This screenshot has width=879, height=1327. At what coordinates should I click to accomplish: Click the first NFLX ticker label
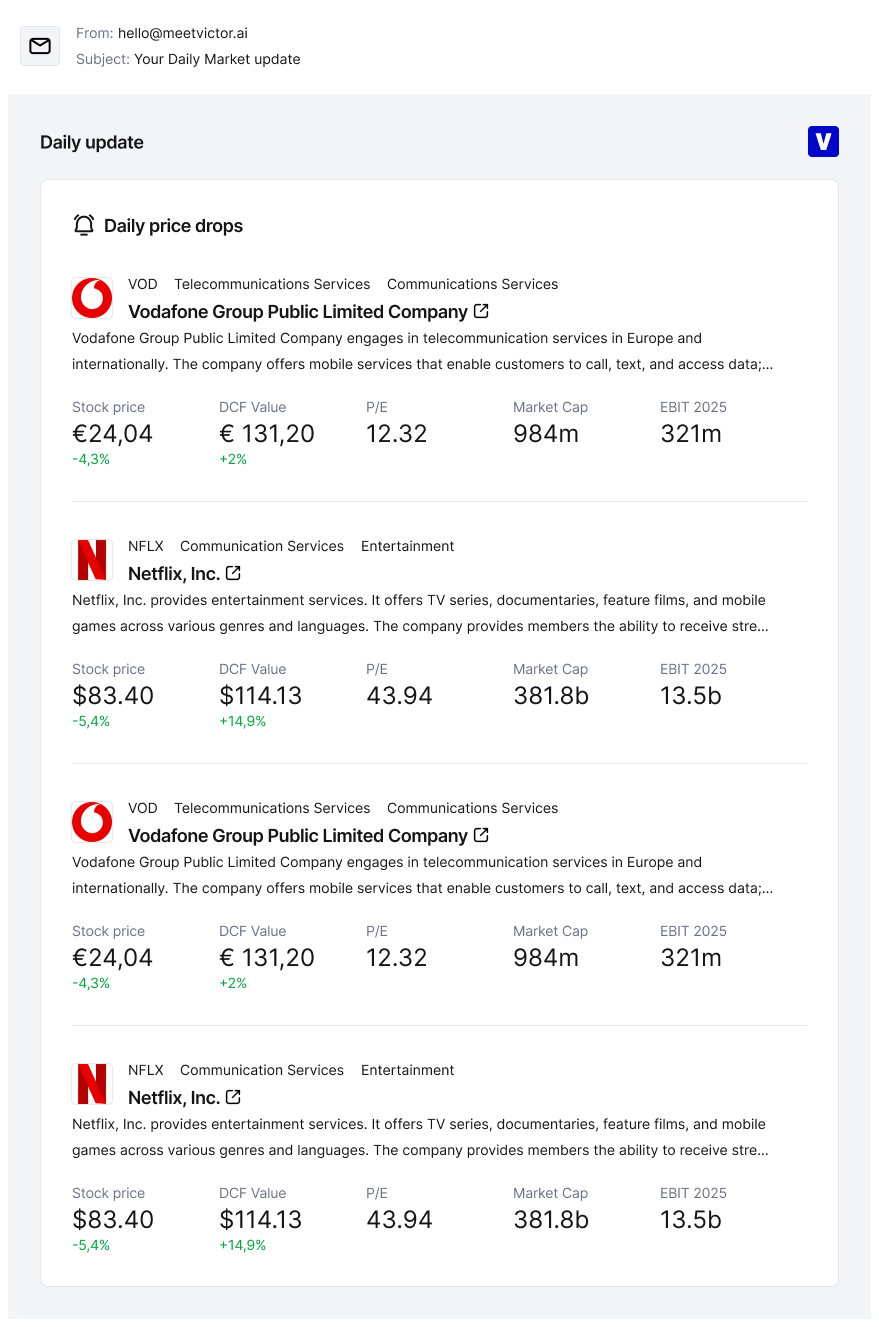click(x=146, y=546)
